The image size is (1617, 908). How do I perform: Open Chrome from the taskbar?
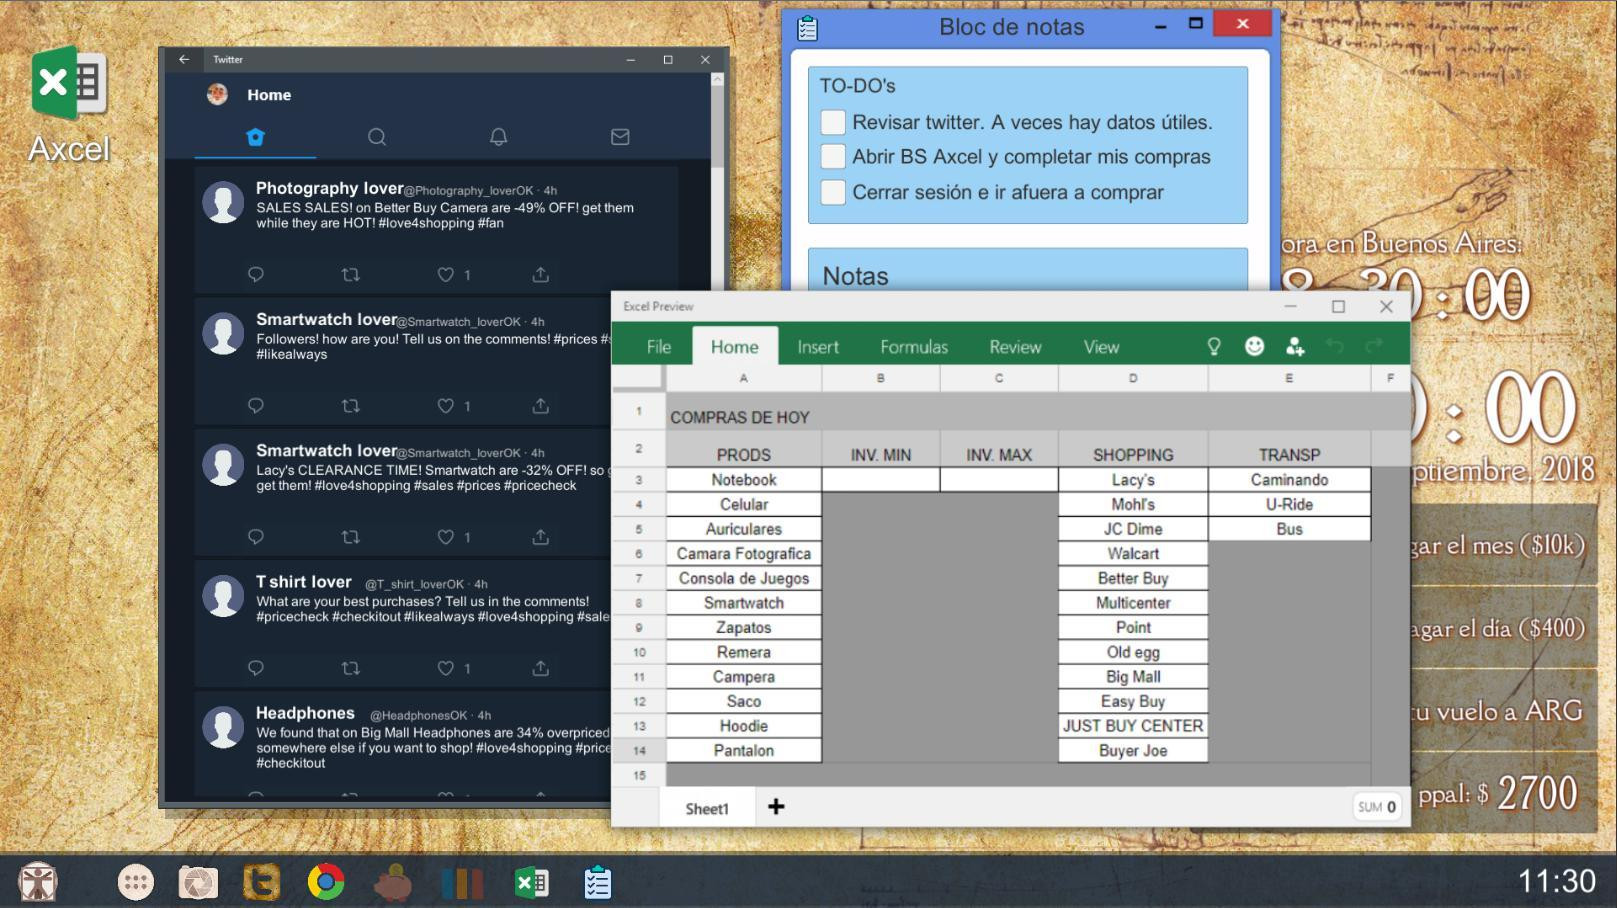point(326,882)
